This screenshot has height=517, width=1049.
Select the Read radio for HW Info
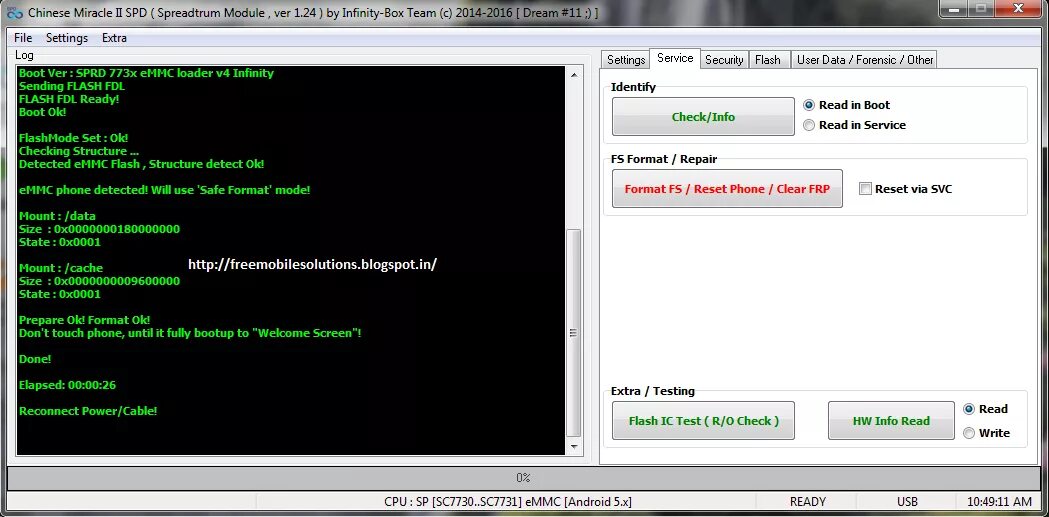pos(985,409)
